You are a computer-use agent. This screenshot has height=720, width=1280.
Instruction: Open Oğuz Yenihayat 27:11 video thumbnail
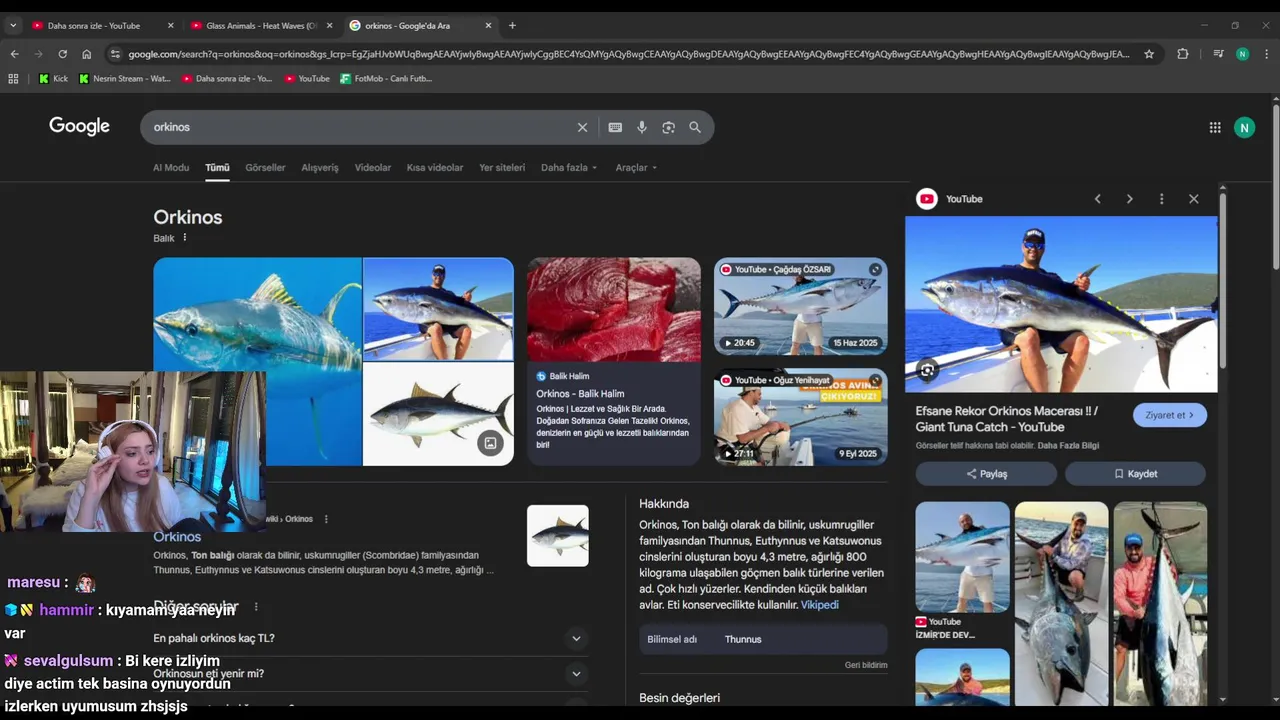[800, 417]
